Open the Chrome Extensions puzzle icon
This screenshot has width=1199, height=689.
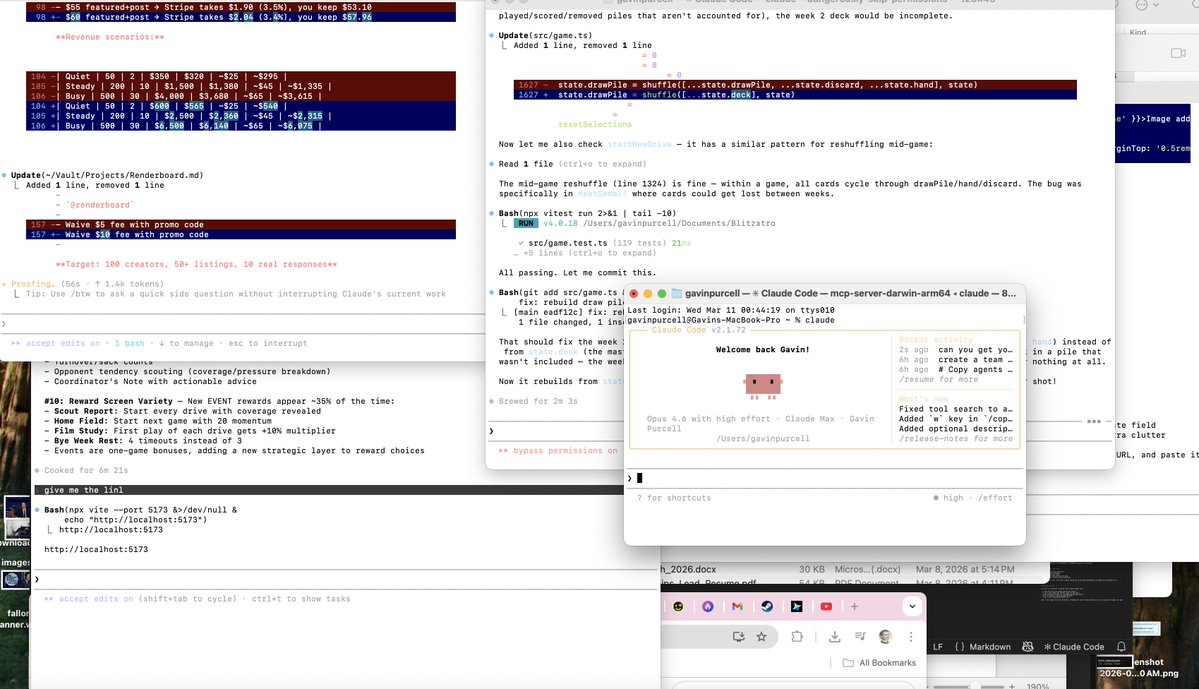[797, 636]
